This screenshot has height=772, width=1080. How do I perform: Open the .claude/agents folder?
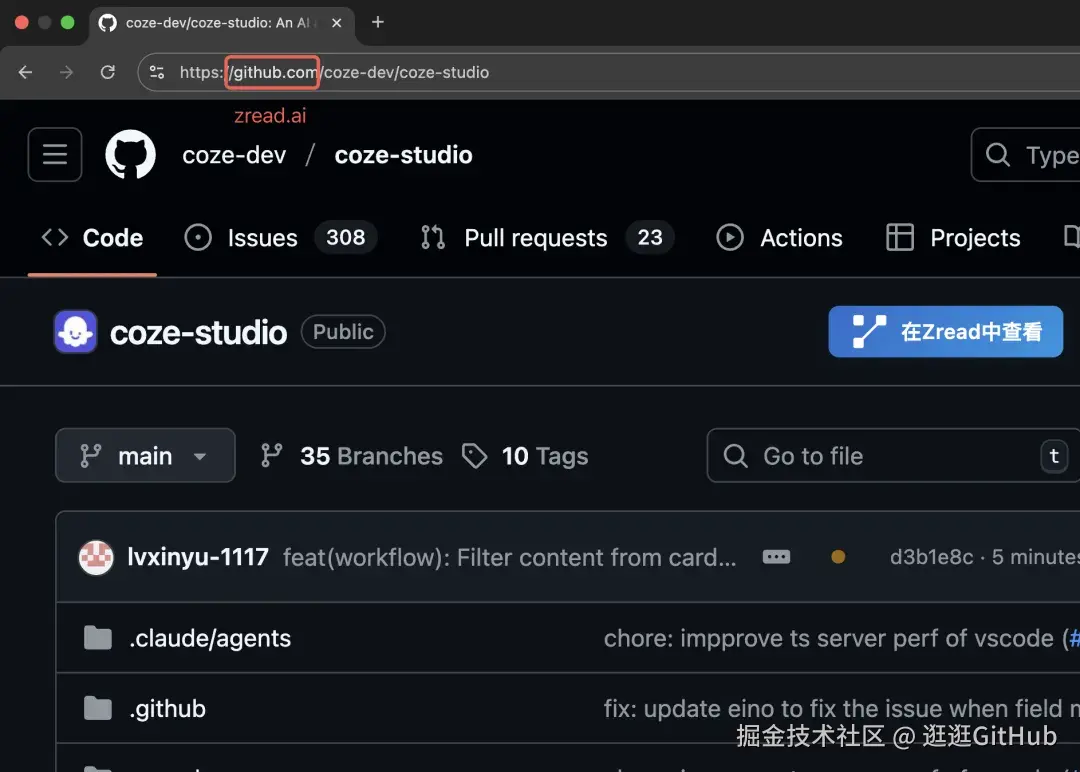pyautogui.click(x=210, y=638)
